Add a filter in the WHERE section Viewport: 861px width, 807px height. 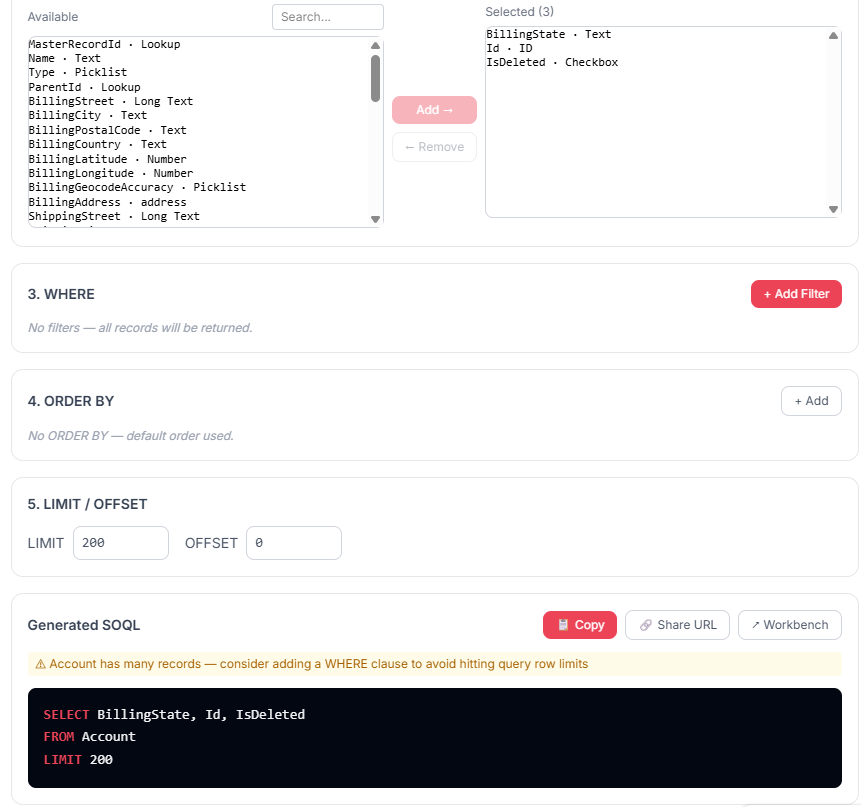coord(796,293)
